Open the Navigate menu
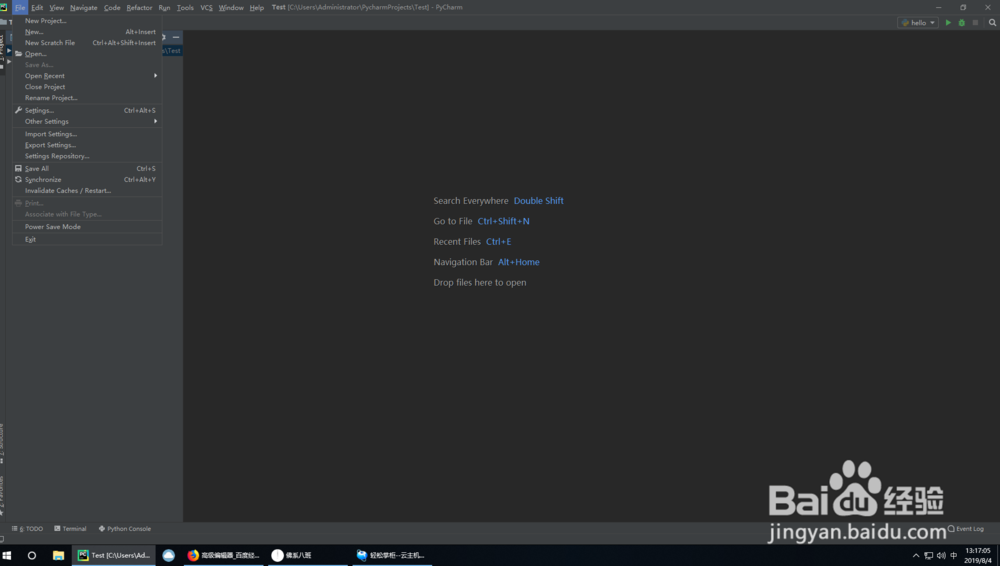The image size is (1000, 566). [84, 8]
